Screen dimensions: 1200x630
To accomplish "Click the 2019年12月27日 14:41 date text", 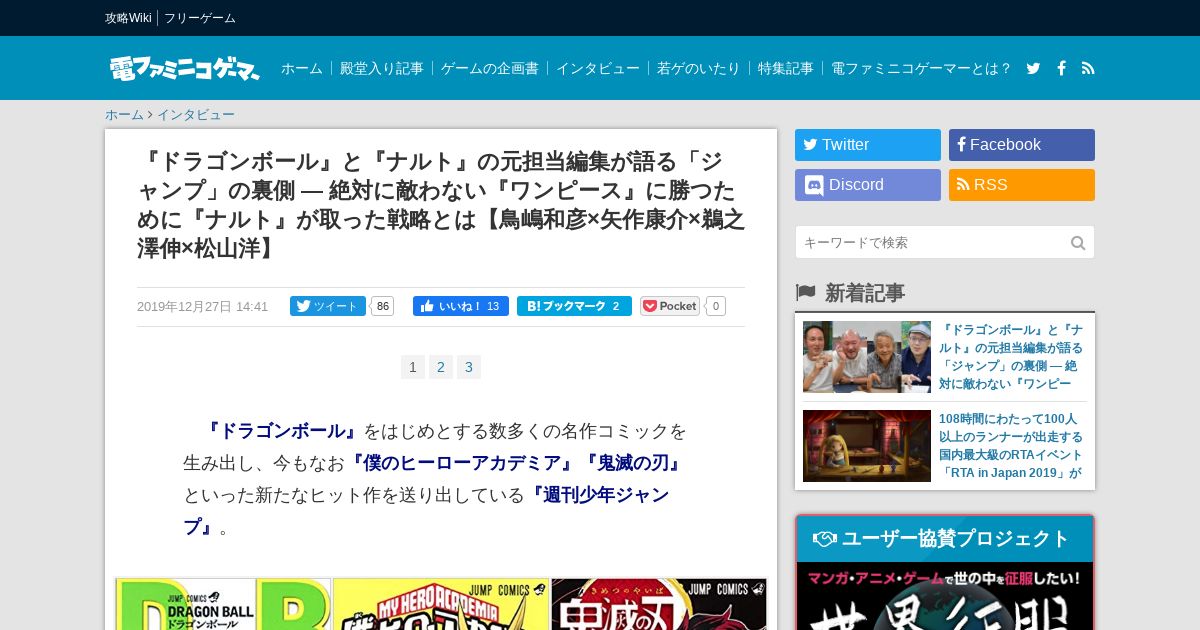I will click(x=202, y=307).
